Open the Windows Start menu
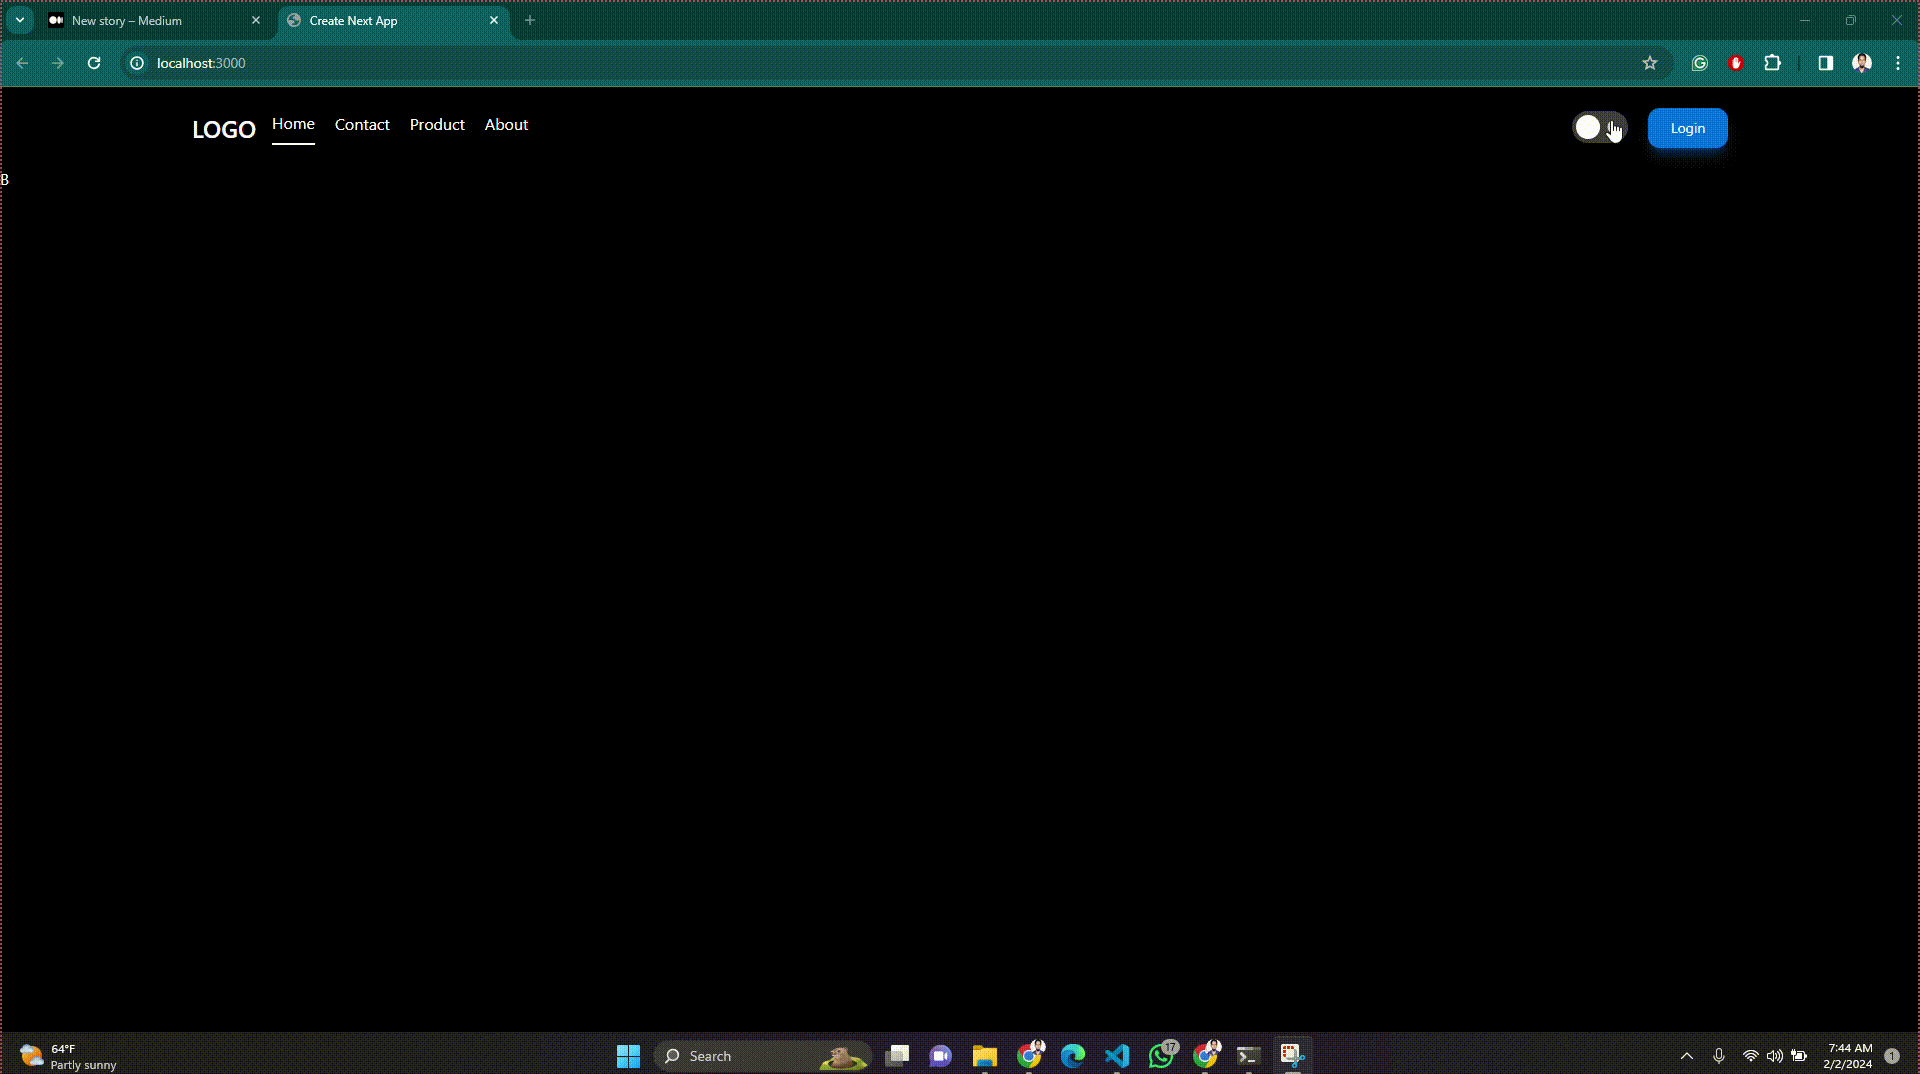1920x1074 pixels. (628, 1056)
